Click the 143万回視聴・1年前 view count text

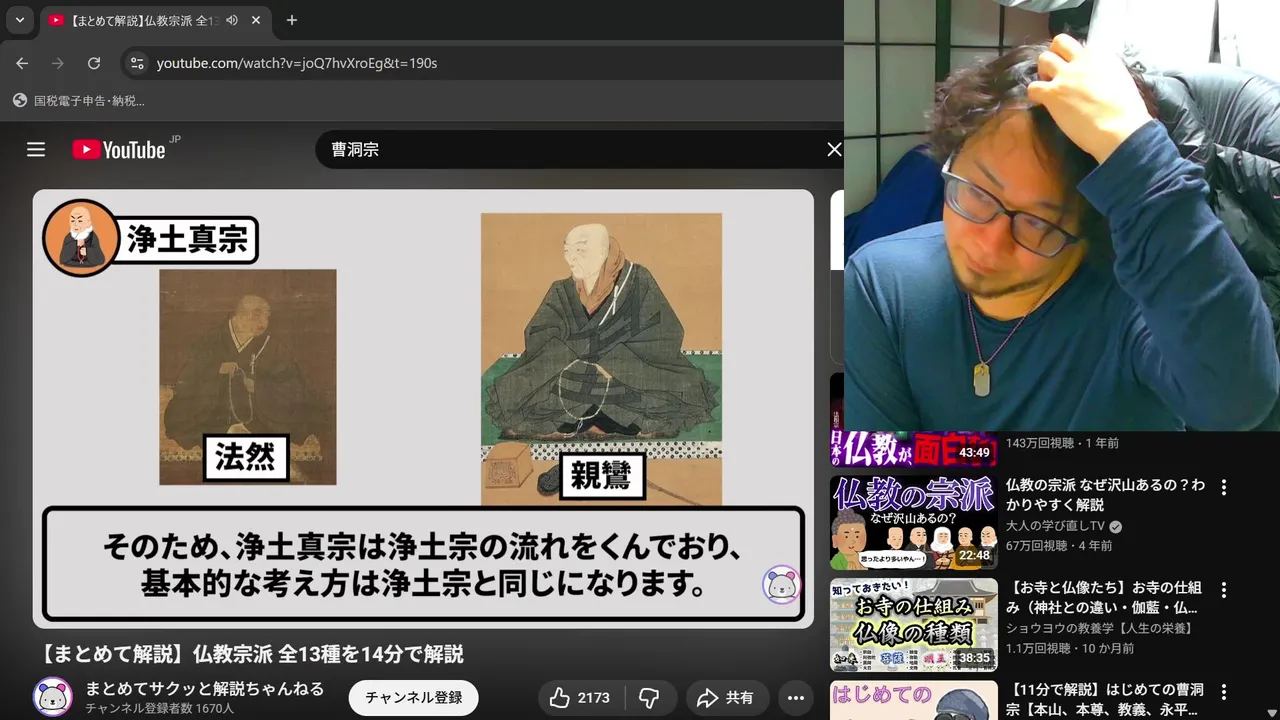(1062, 442)
